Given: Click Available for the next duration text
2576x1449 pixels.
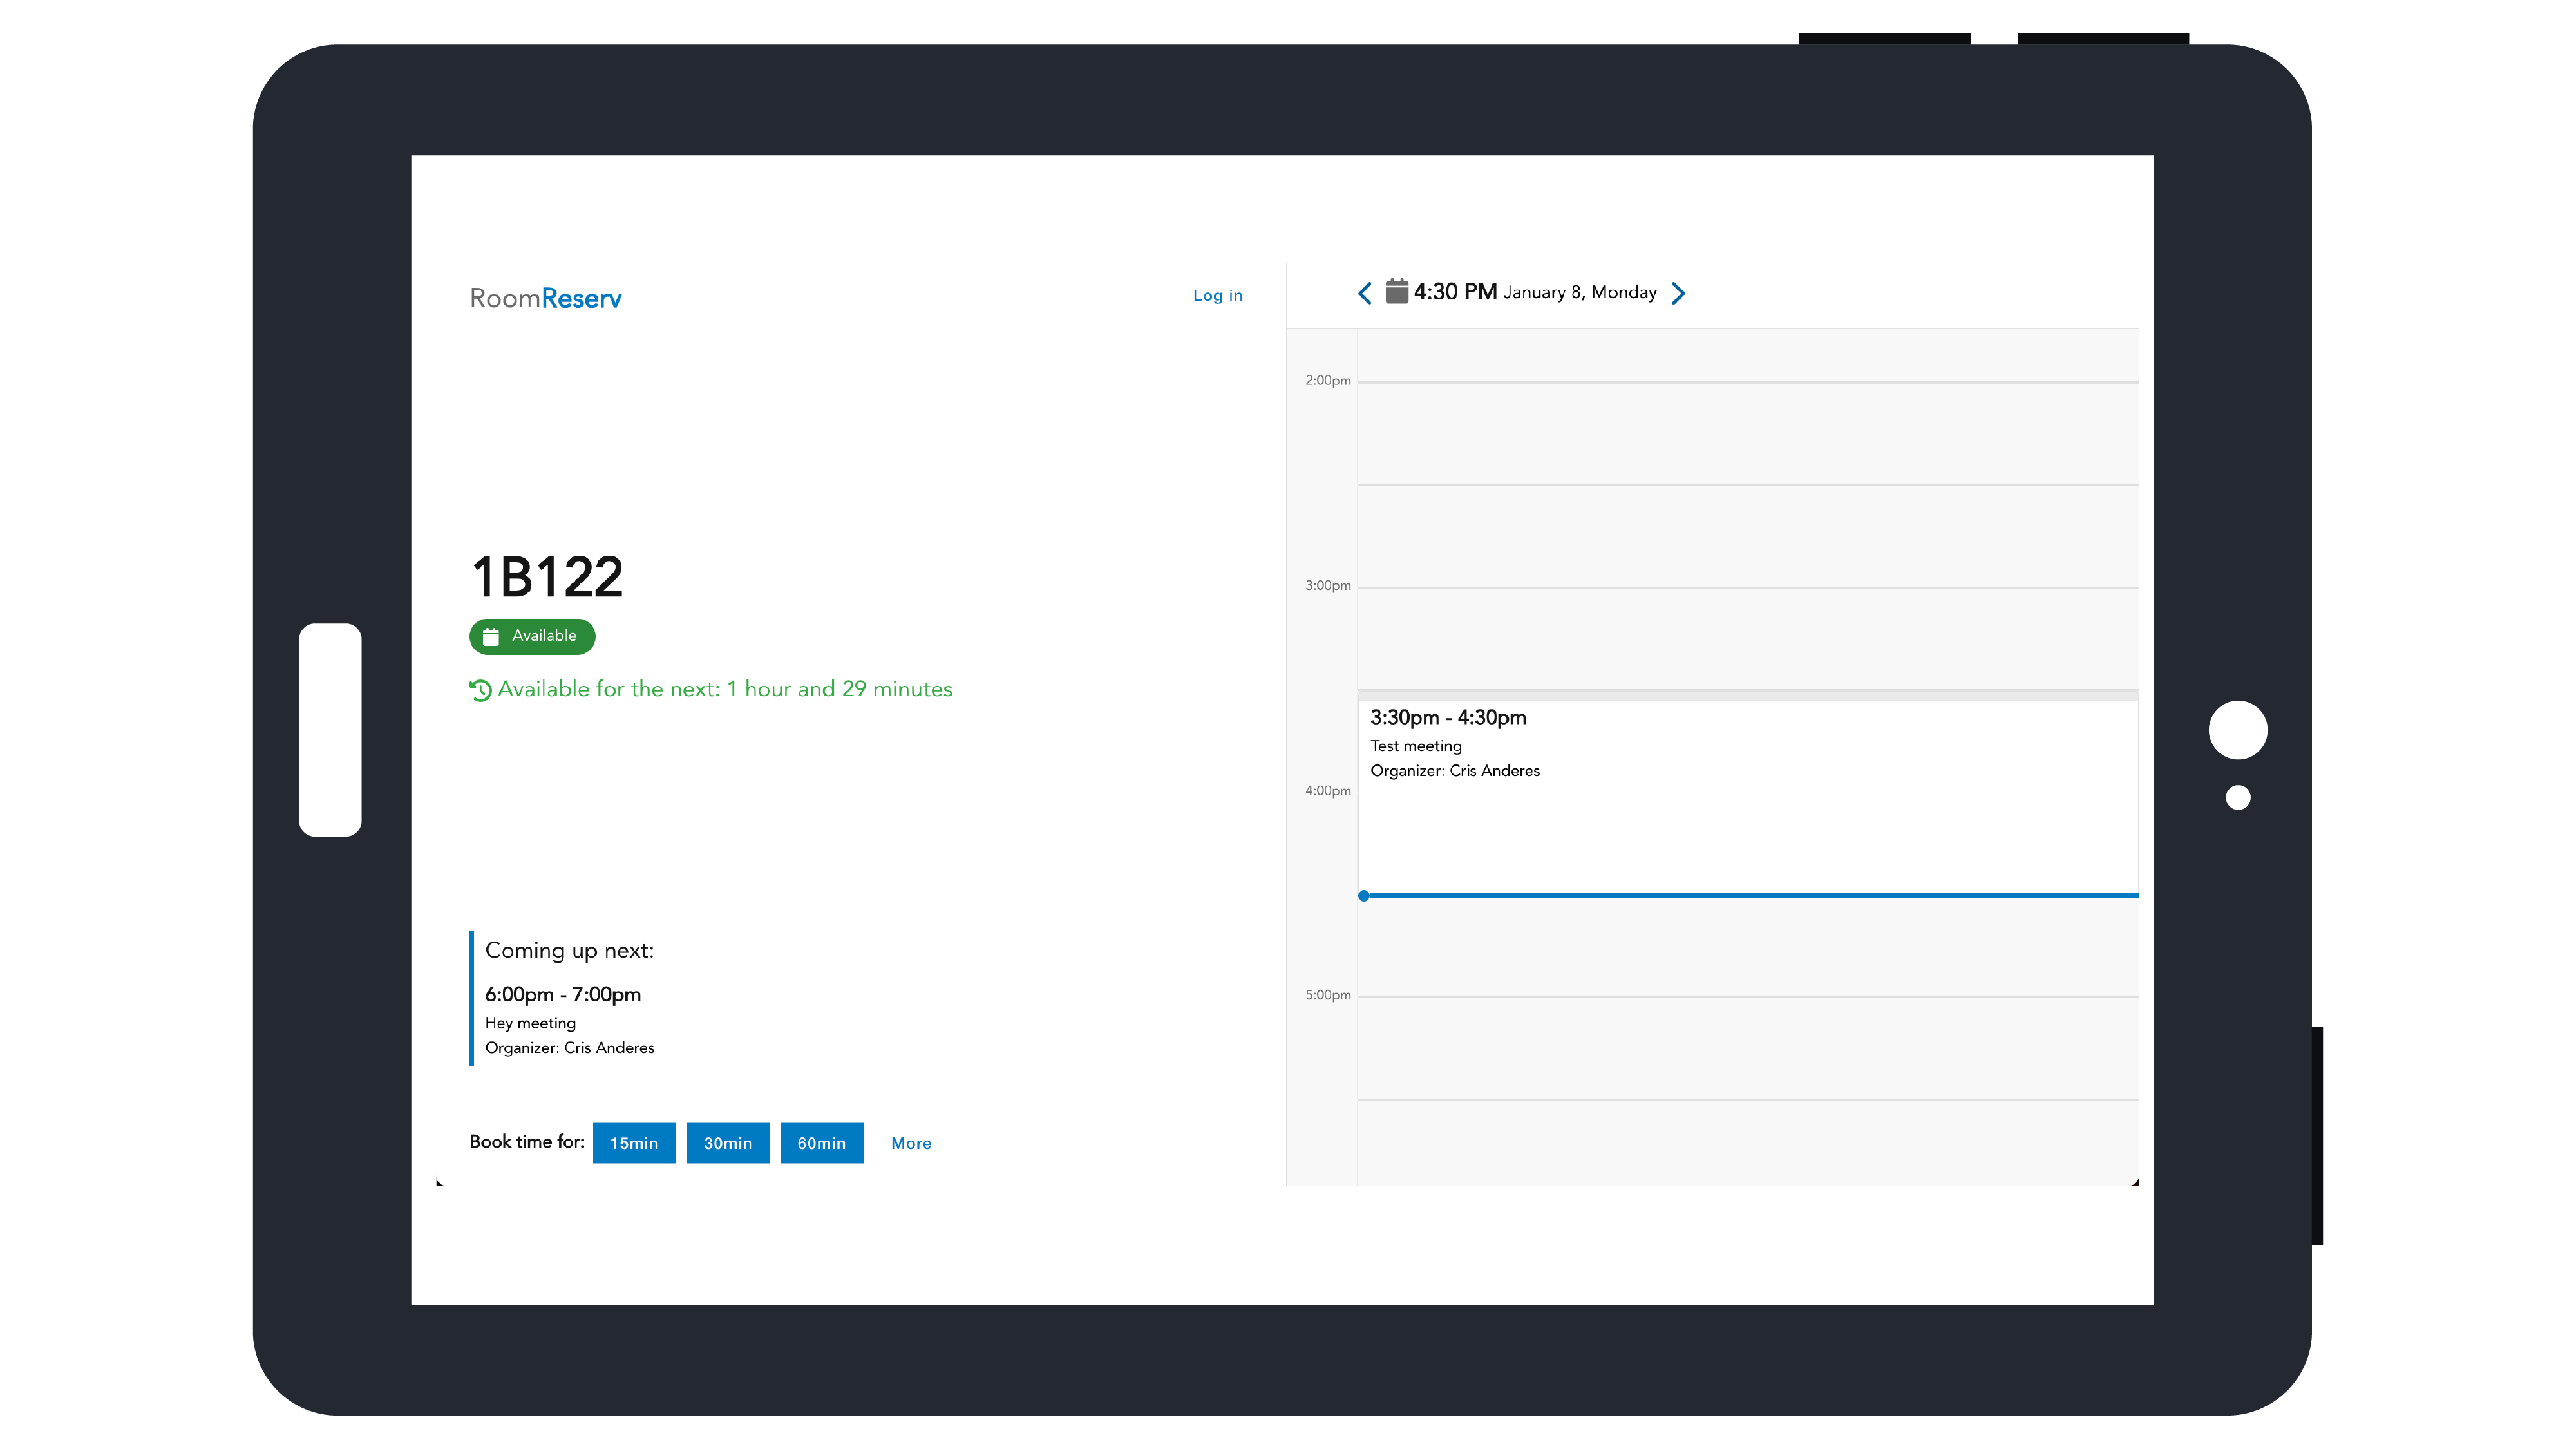Looking at the screenshot, I should point(724,689).
